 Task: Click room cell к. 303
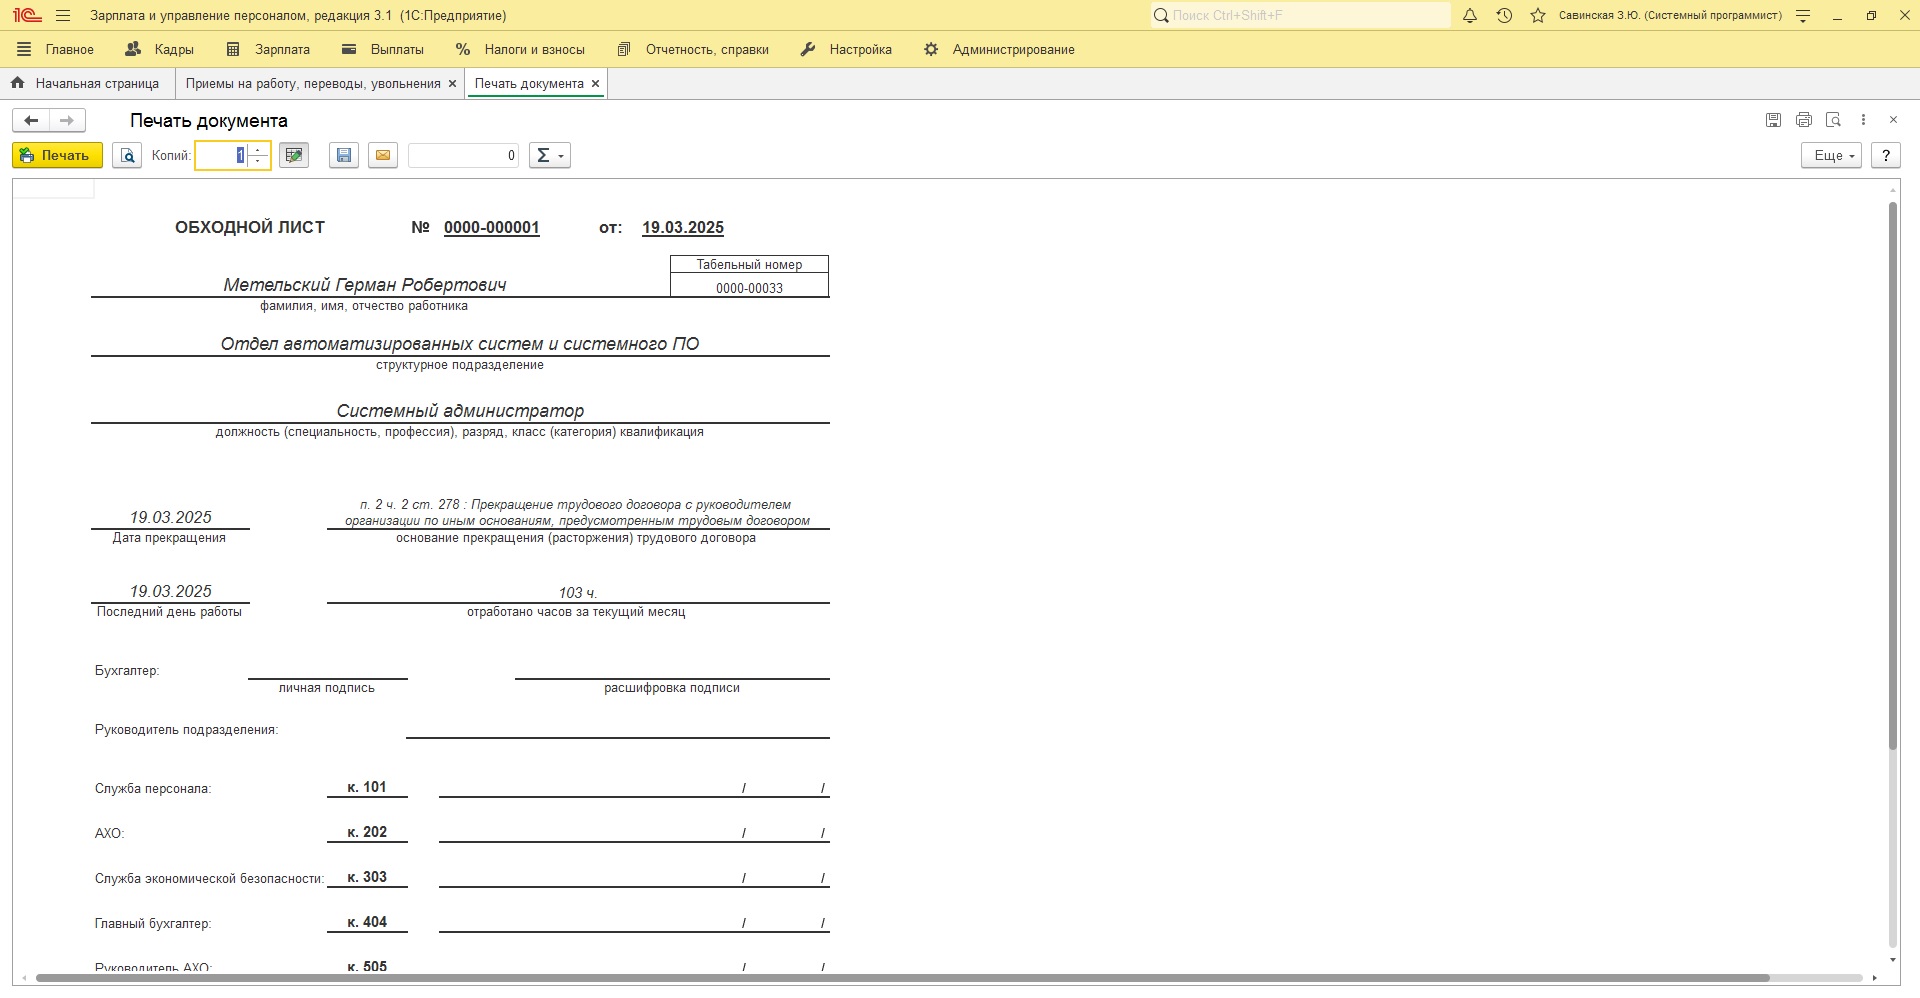(x=367, y=877)
